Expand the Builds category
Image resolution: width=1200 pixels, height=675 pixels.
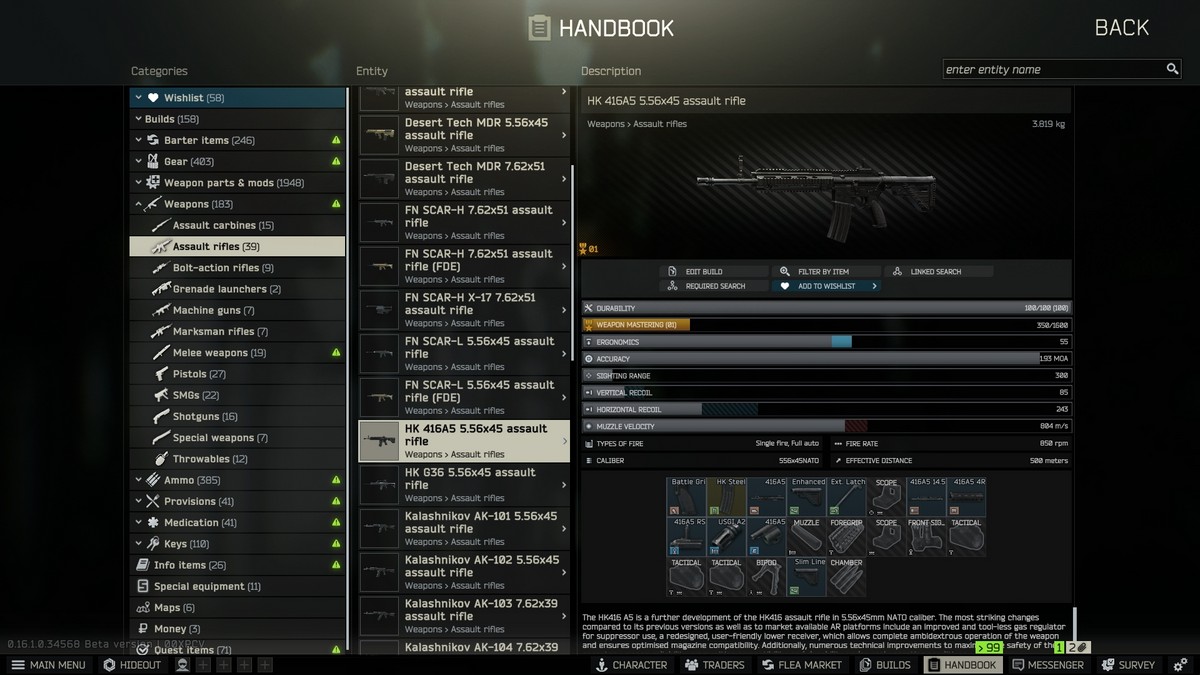point(139,118)
